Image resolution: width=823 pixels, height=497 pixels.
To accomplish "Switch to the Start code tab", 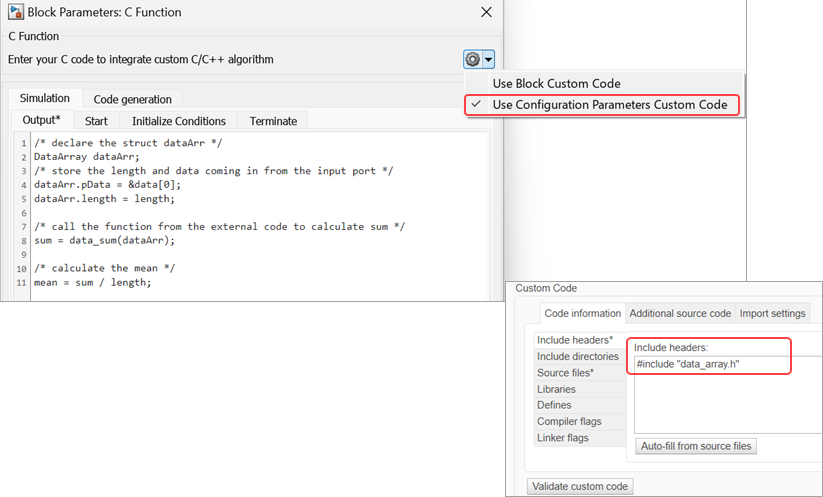I will tap(96, 121).
